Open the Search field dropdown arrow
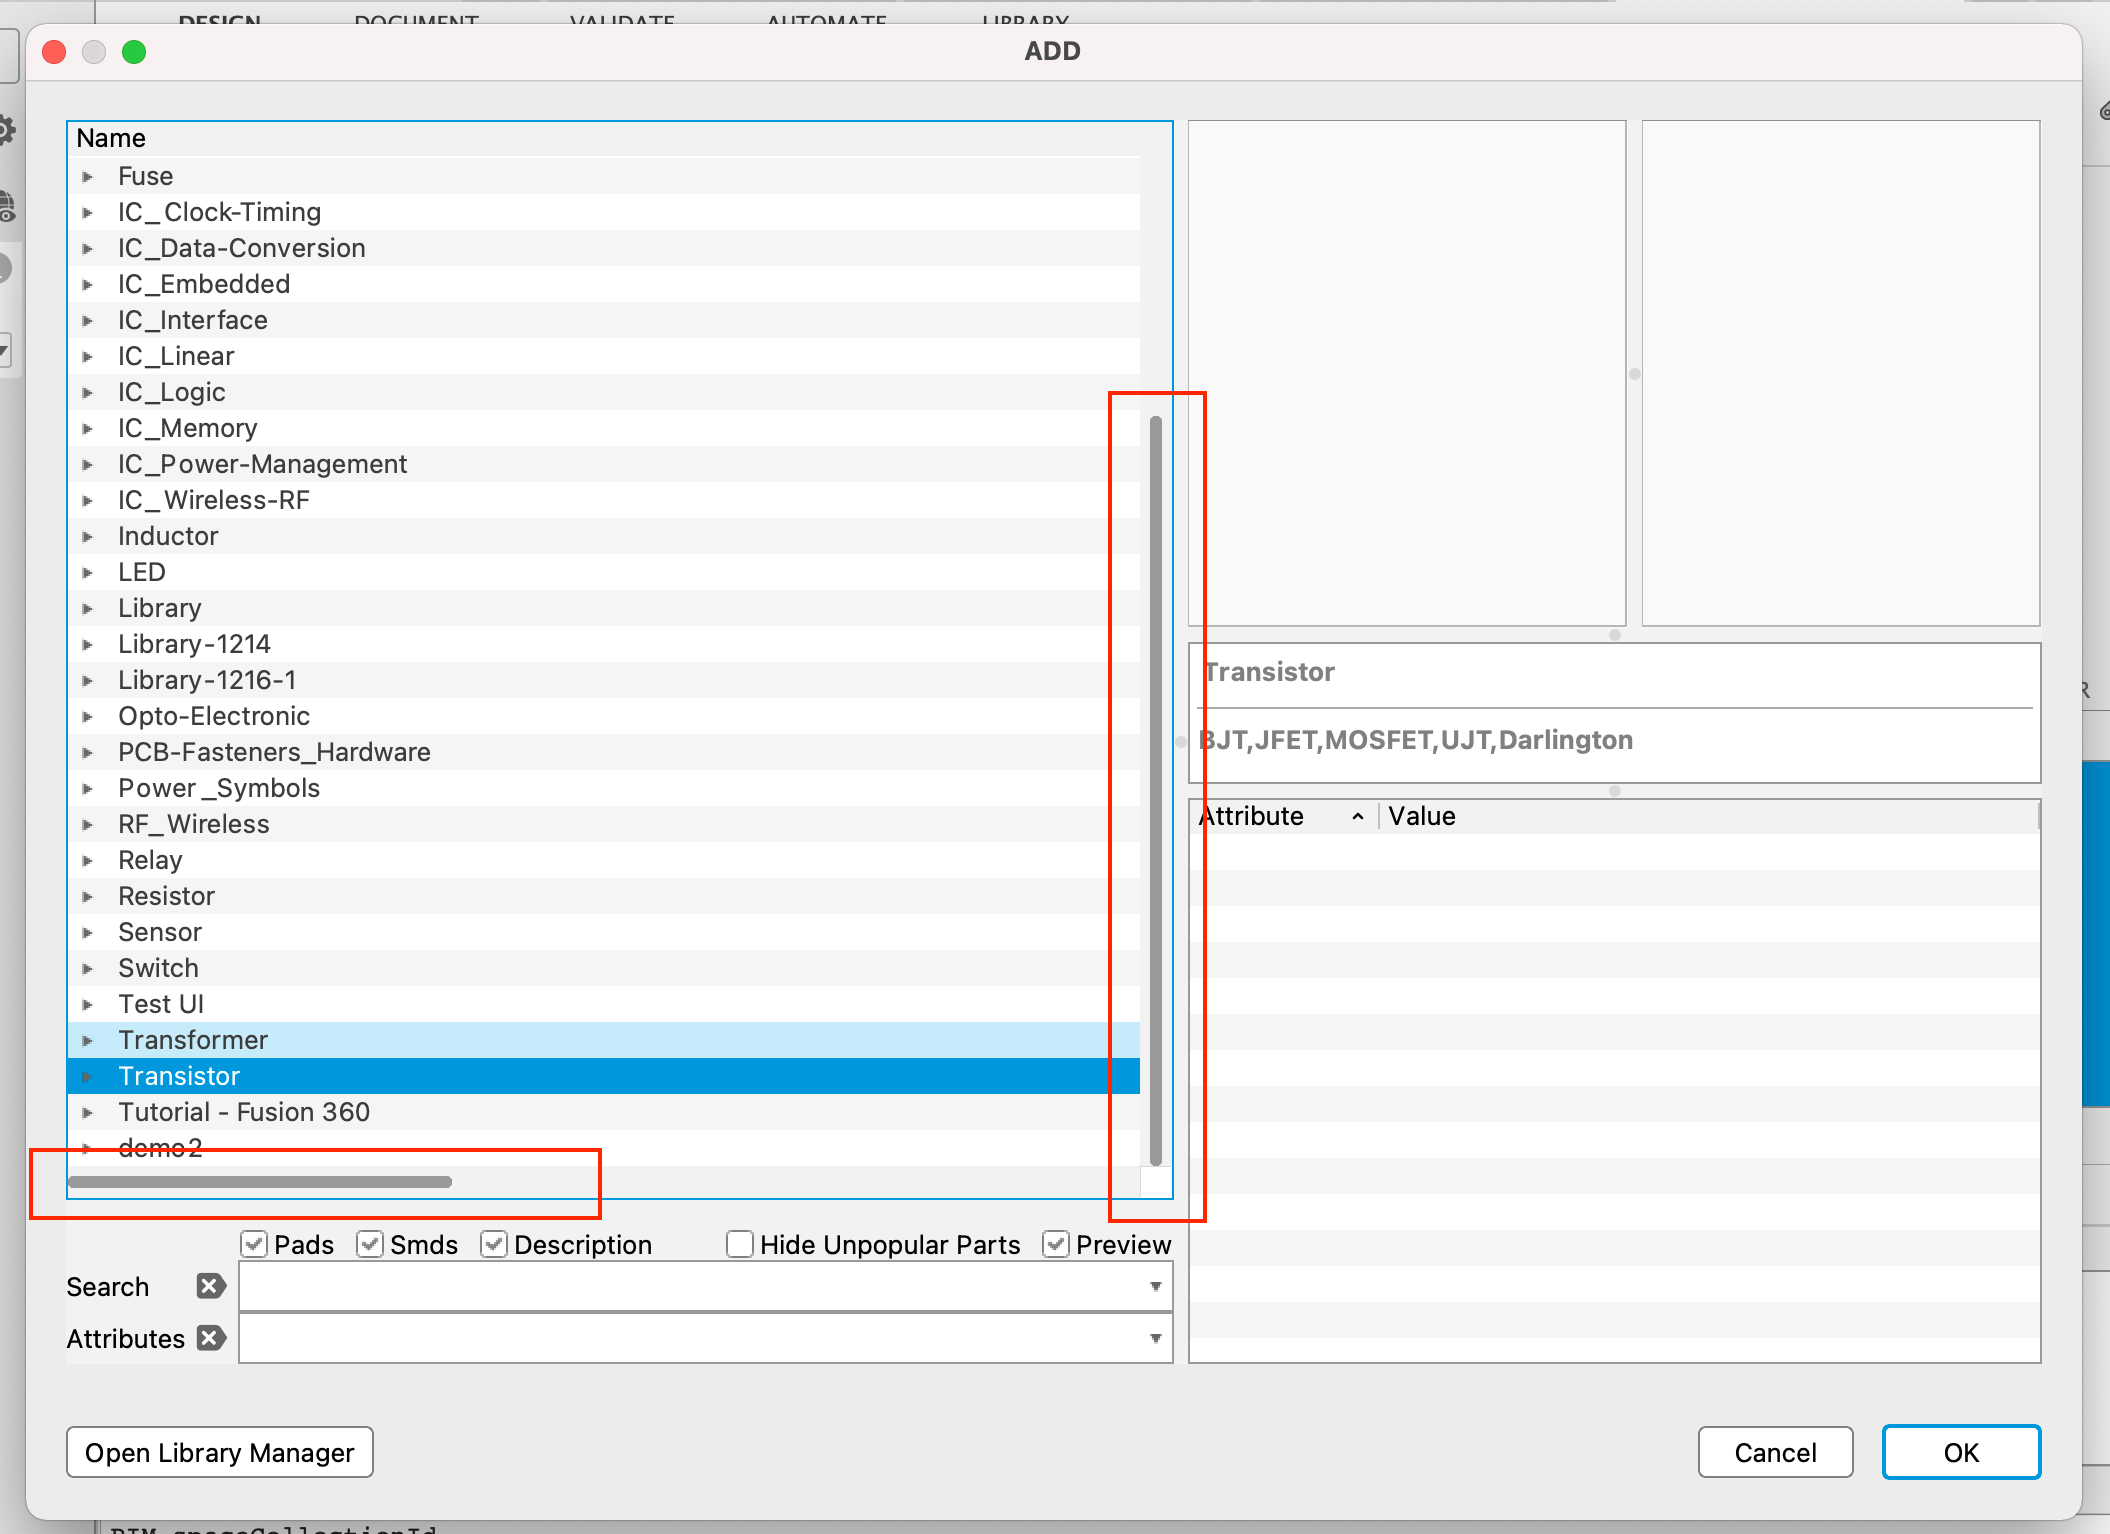2110x1534 pixels. coord(1155,1287)
